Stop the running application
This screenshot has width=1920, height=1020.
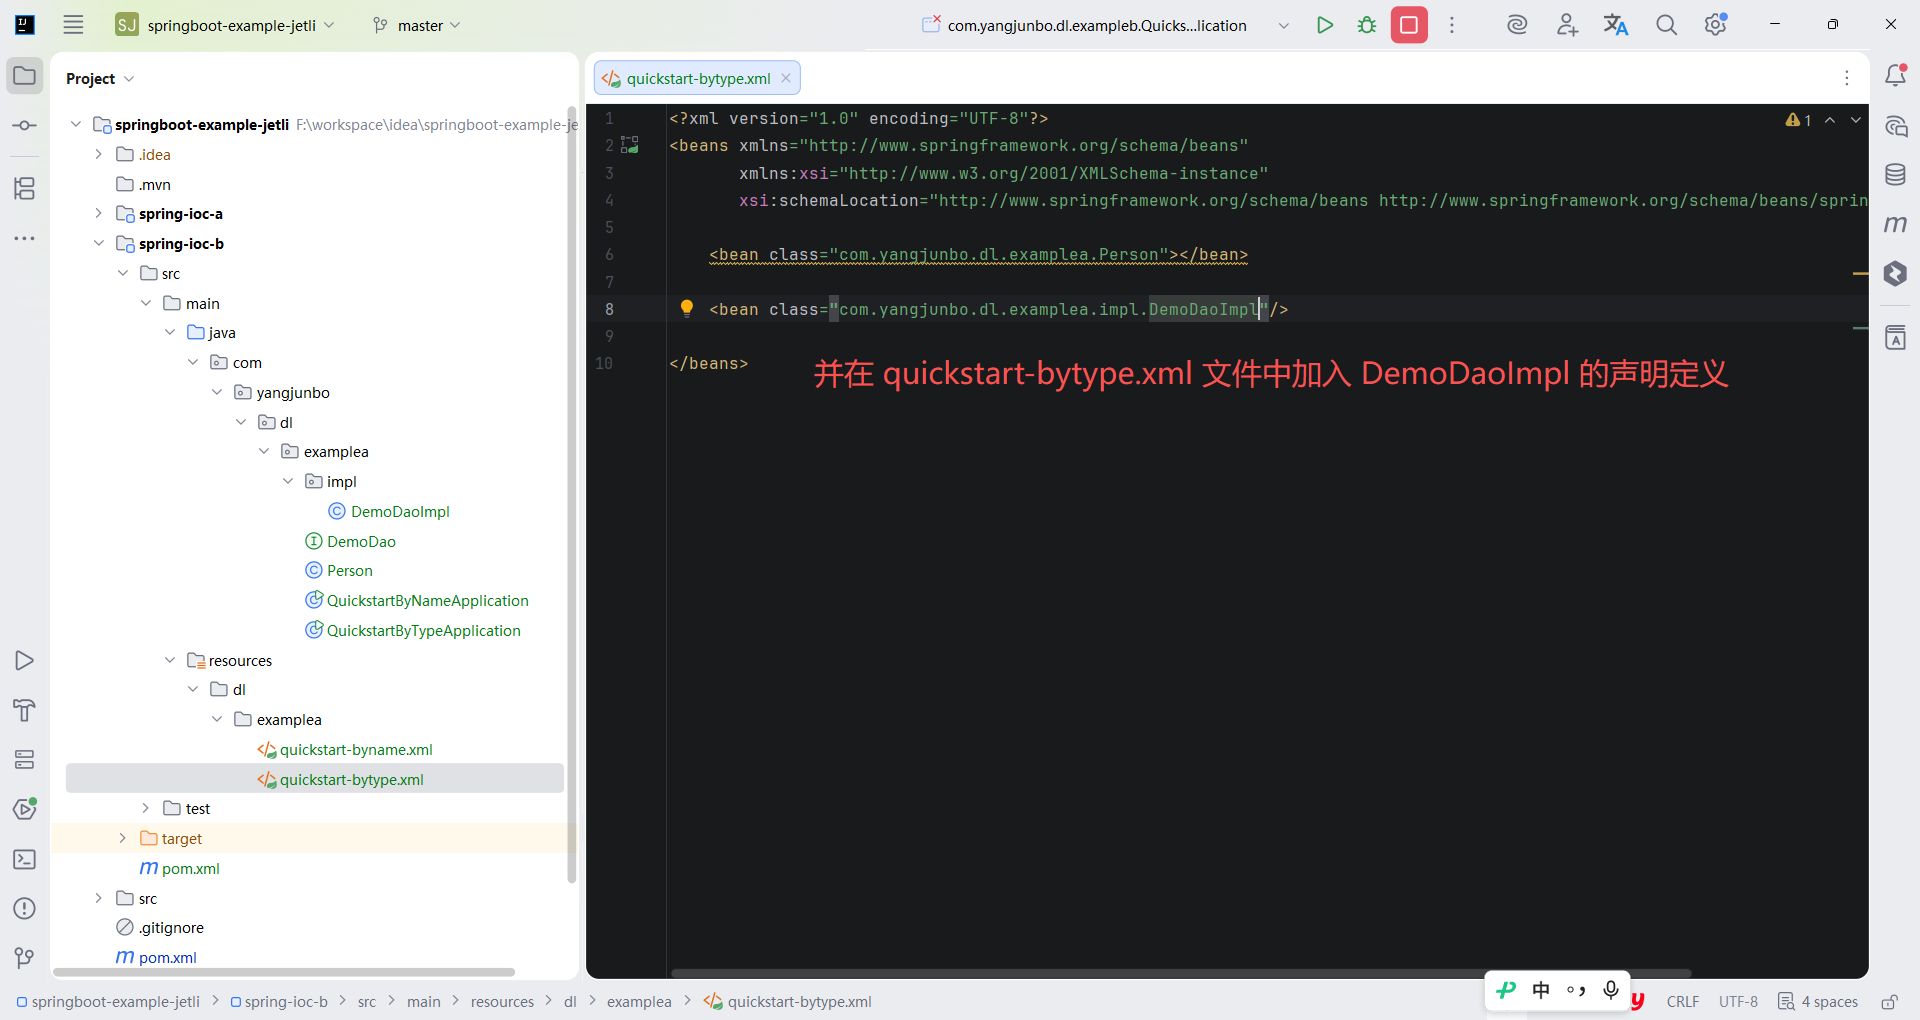(1409, 25)
